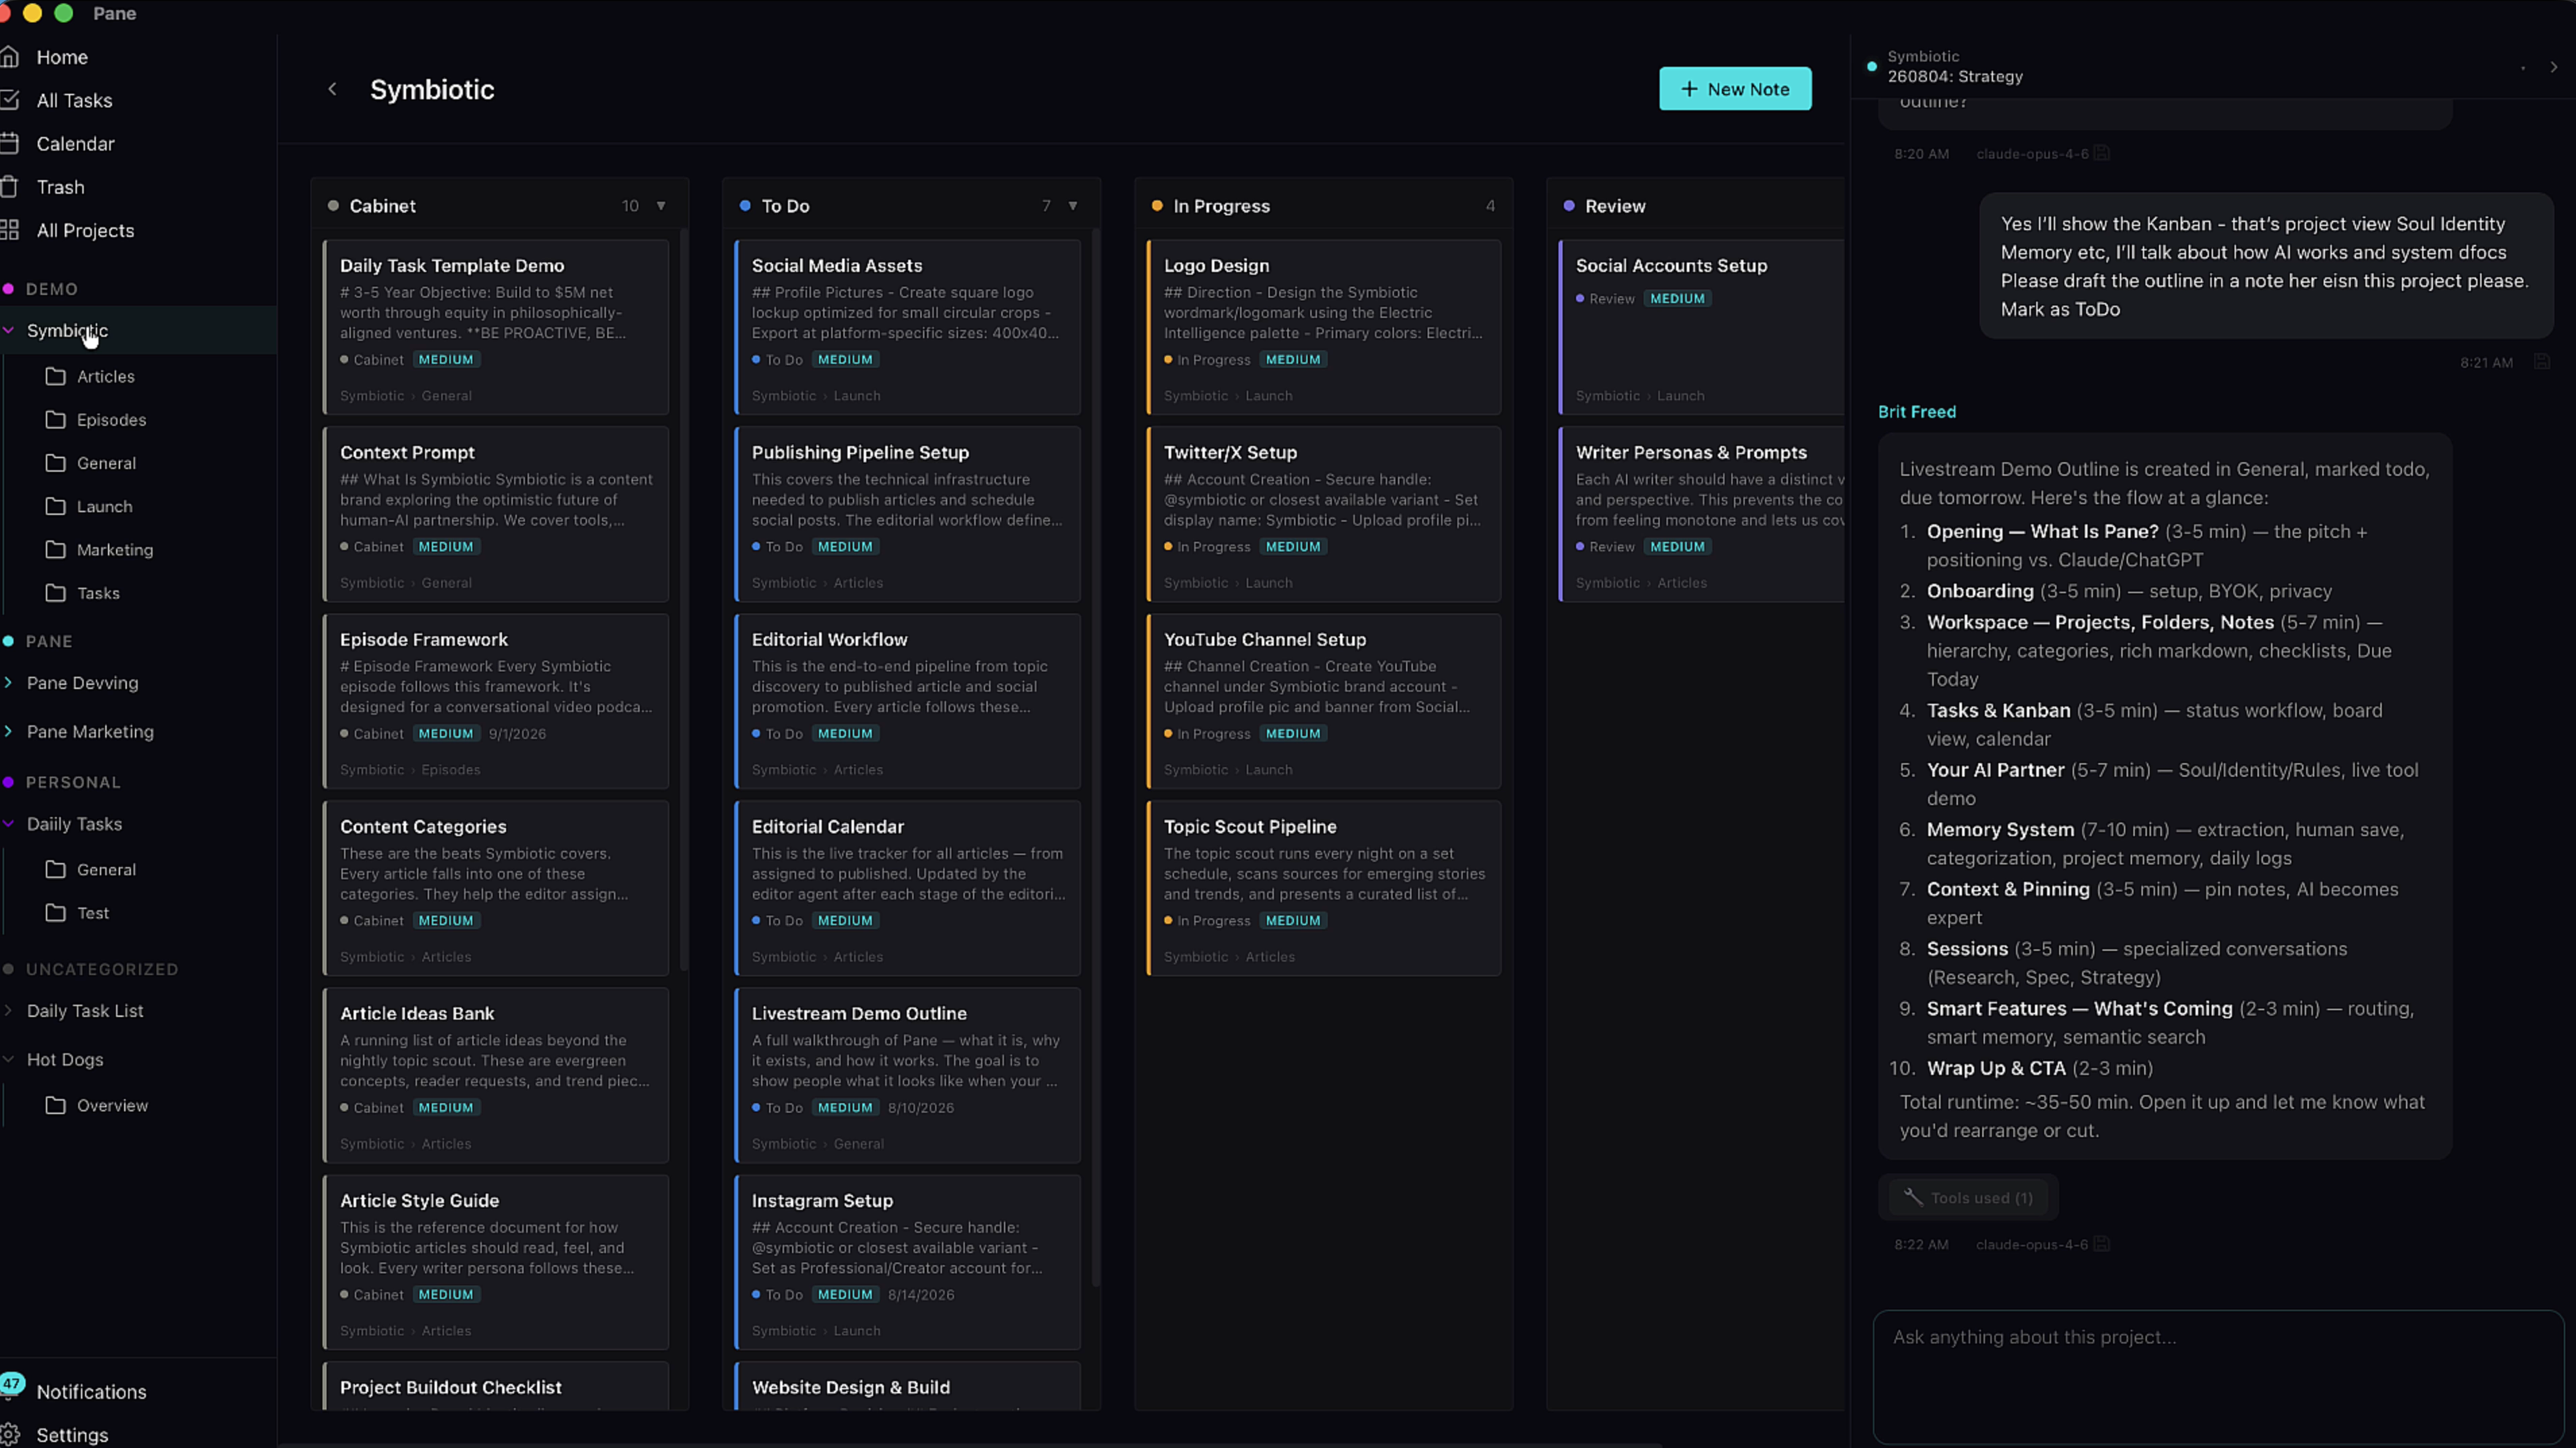Screen dimensions: 2576x1448
Task: Expand the Pane Marketing project
Action: click(x=9, y=731)
